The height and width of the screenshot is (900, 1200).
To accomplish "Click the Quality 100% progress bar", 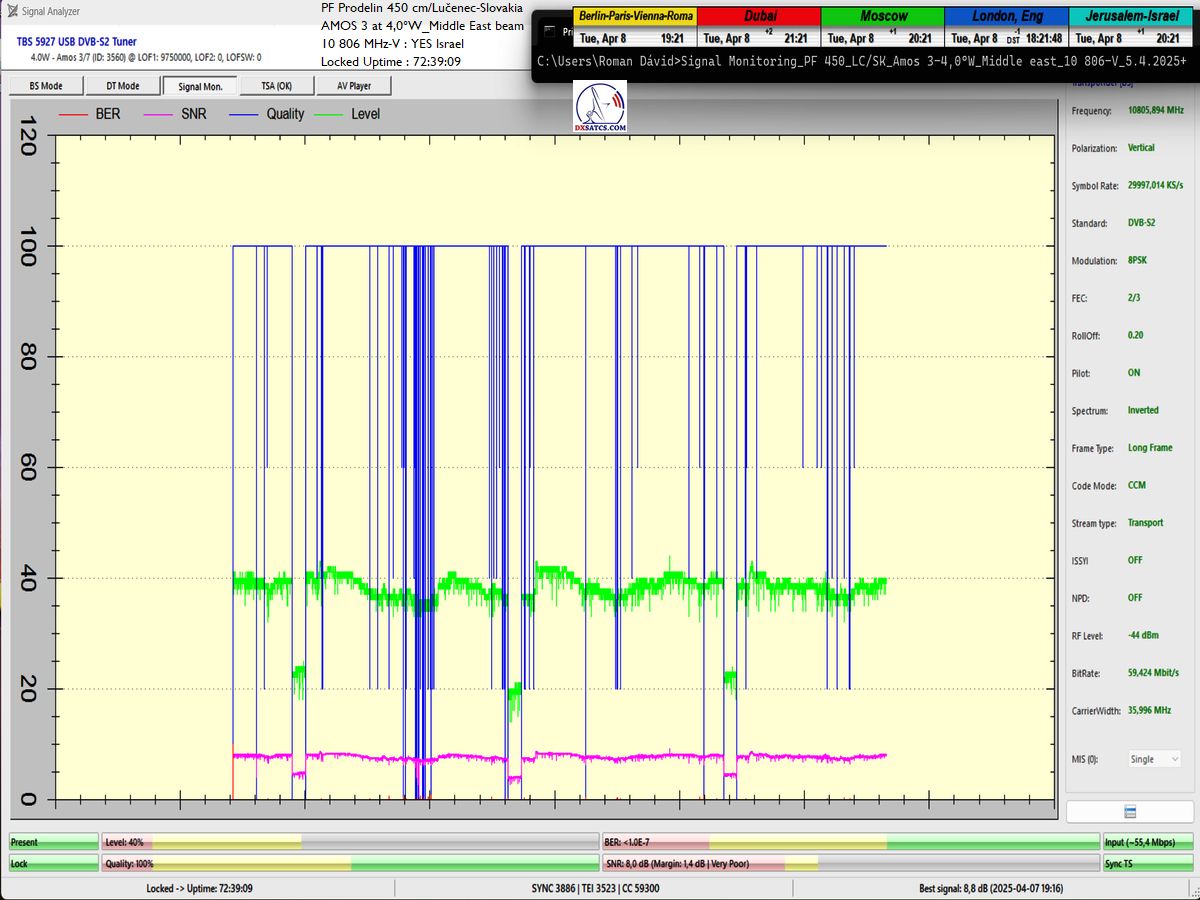I will coord(350,863).
